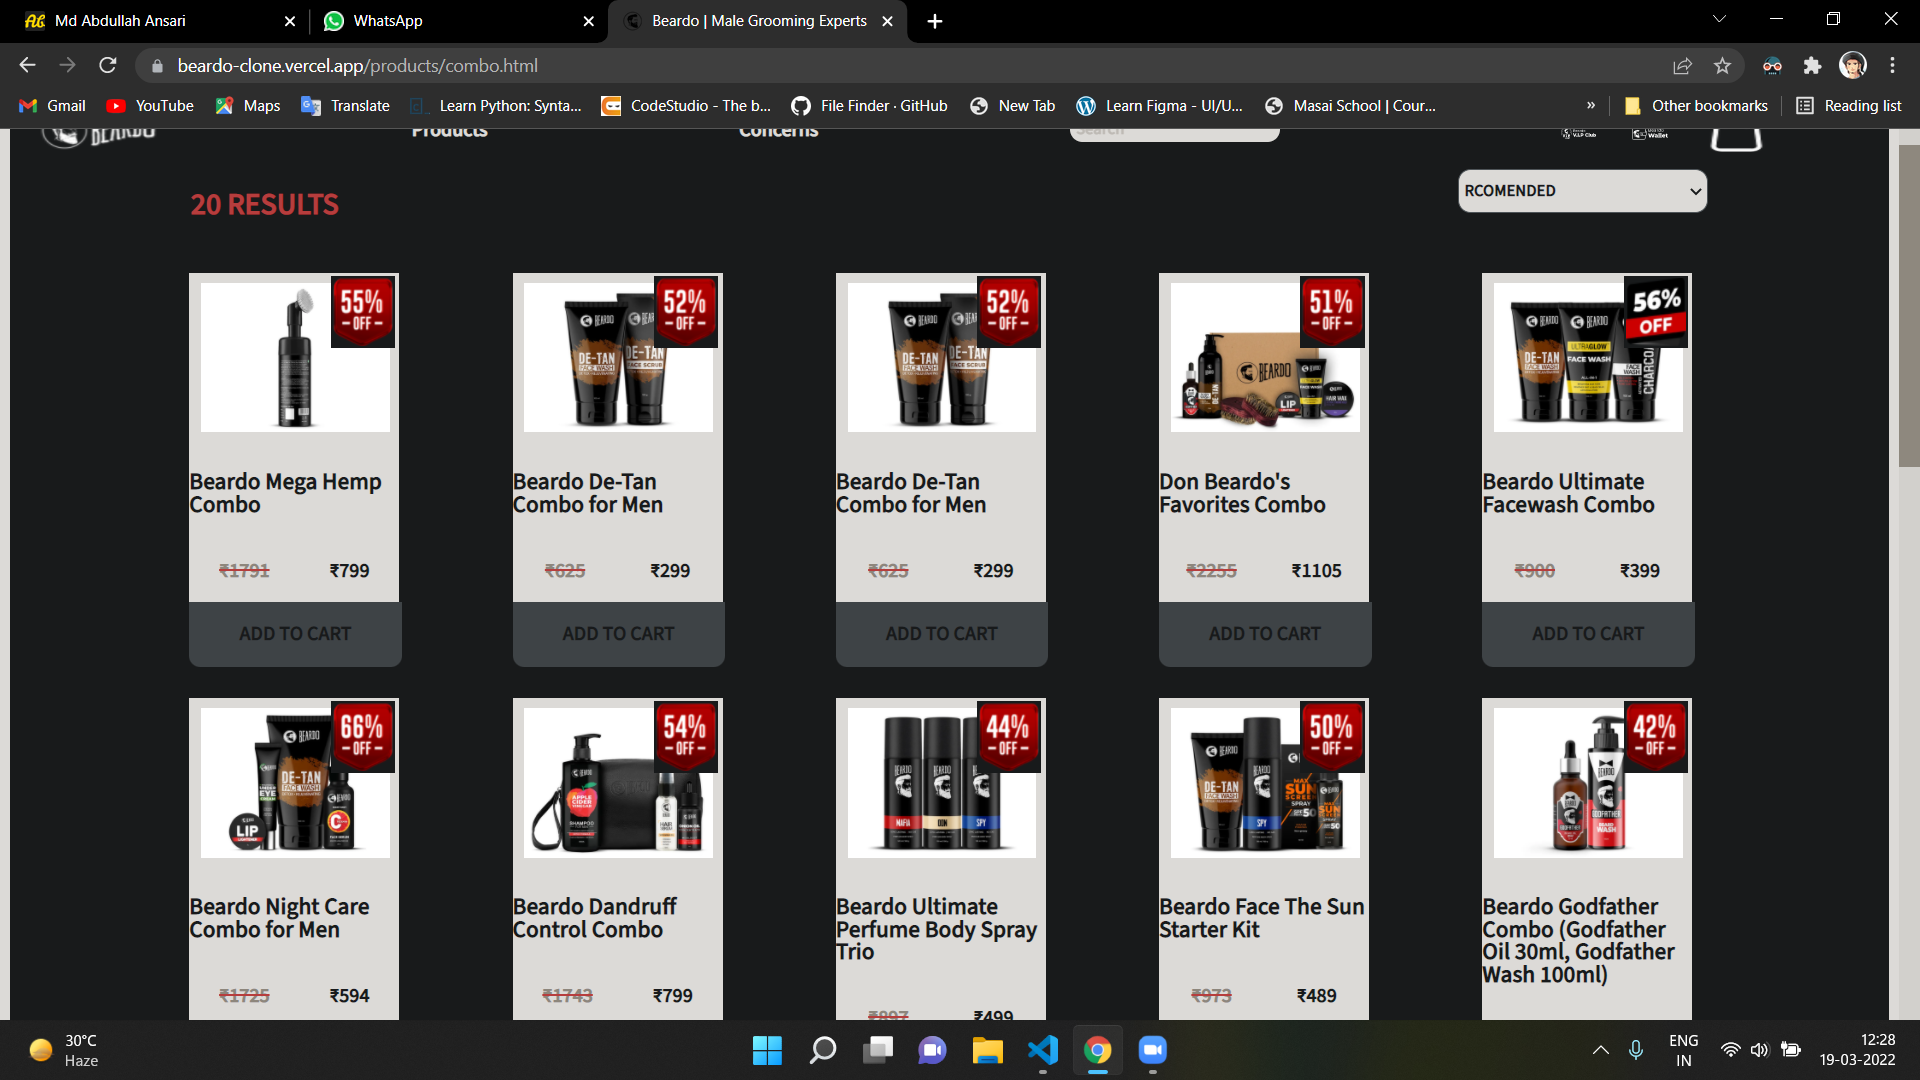Click the 20 RESULTS heading

pos(265,205)
